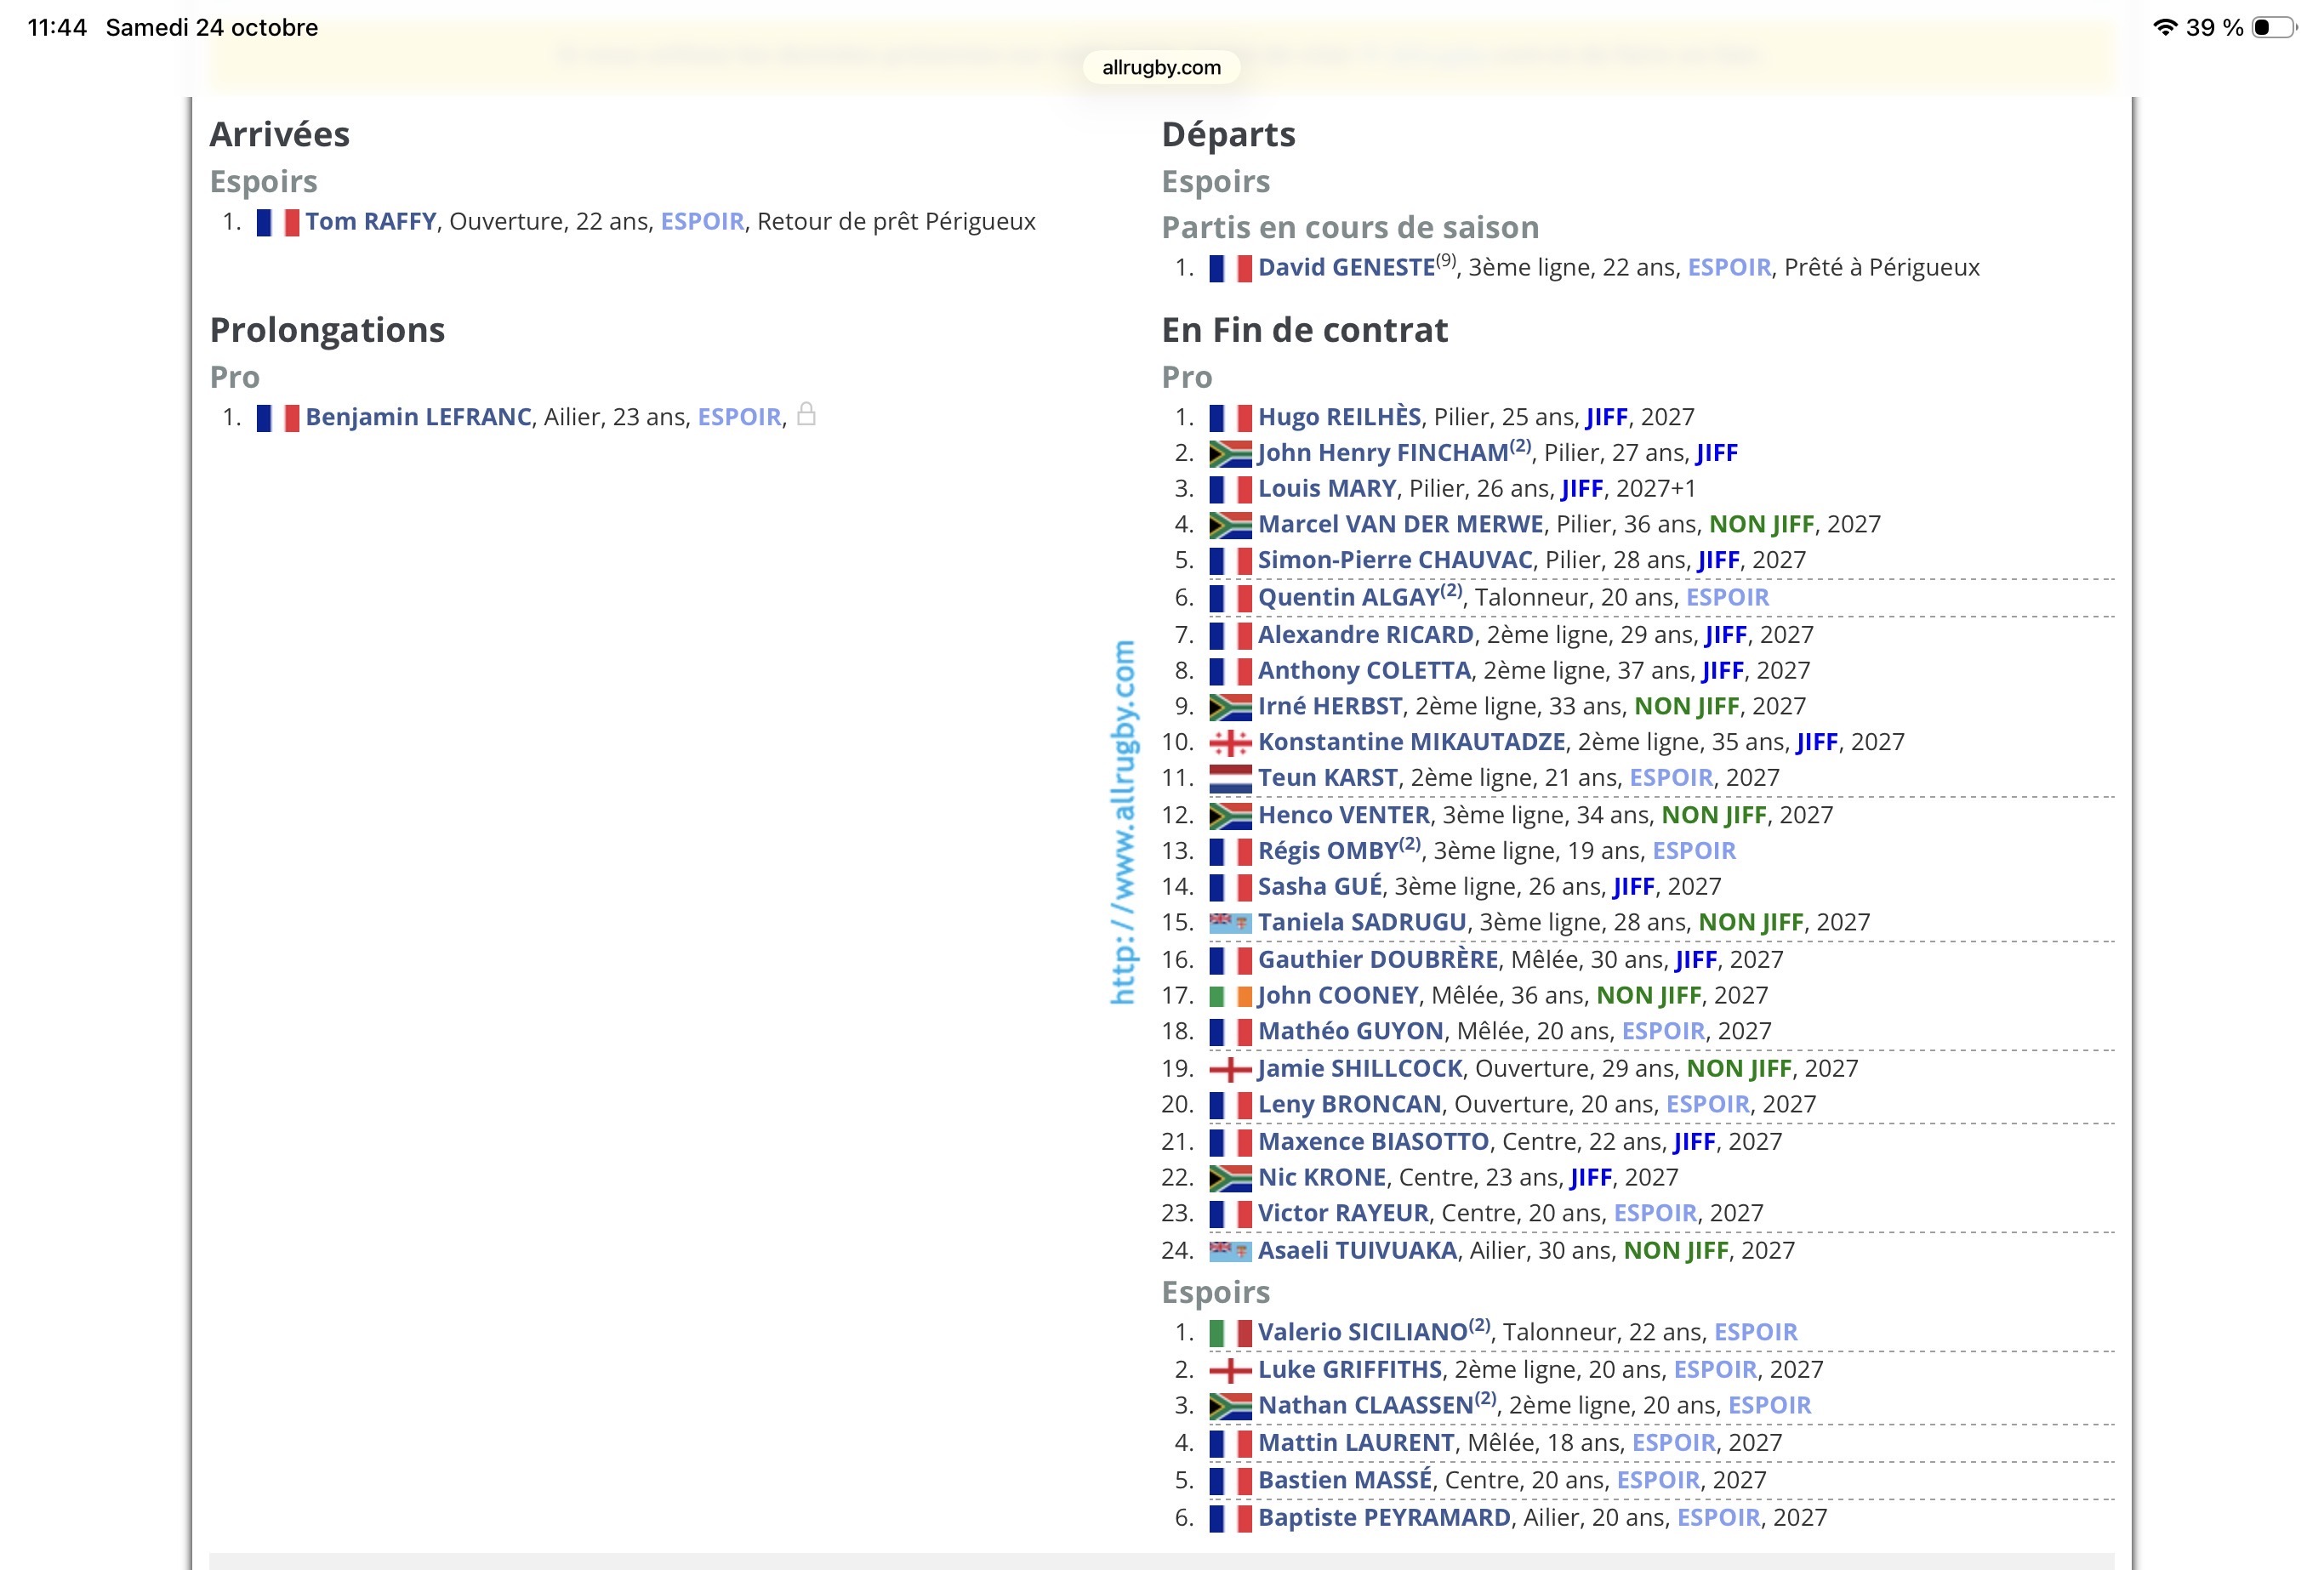Screen dimensions: 2324x1570
Task: Click the Fiji flag beside Taniela SADRUGU
Action: pos(1230,922)
